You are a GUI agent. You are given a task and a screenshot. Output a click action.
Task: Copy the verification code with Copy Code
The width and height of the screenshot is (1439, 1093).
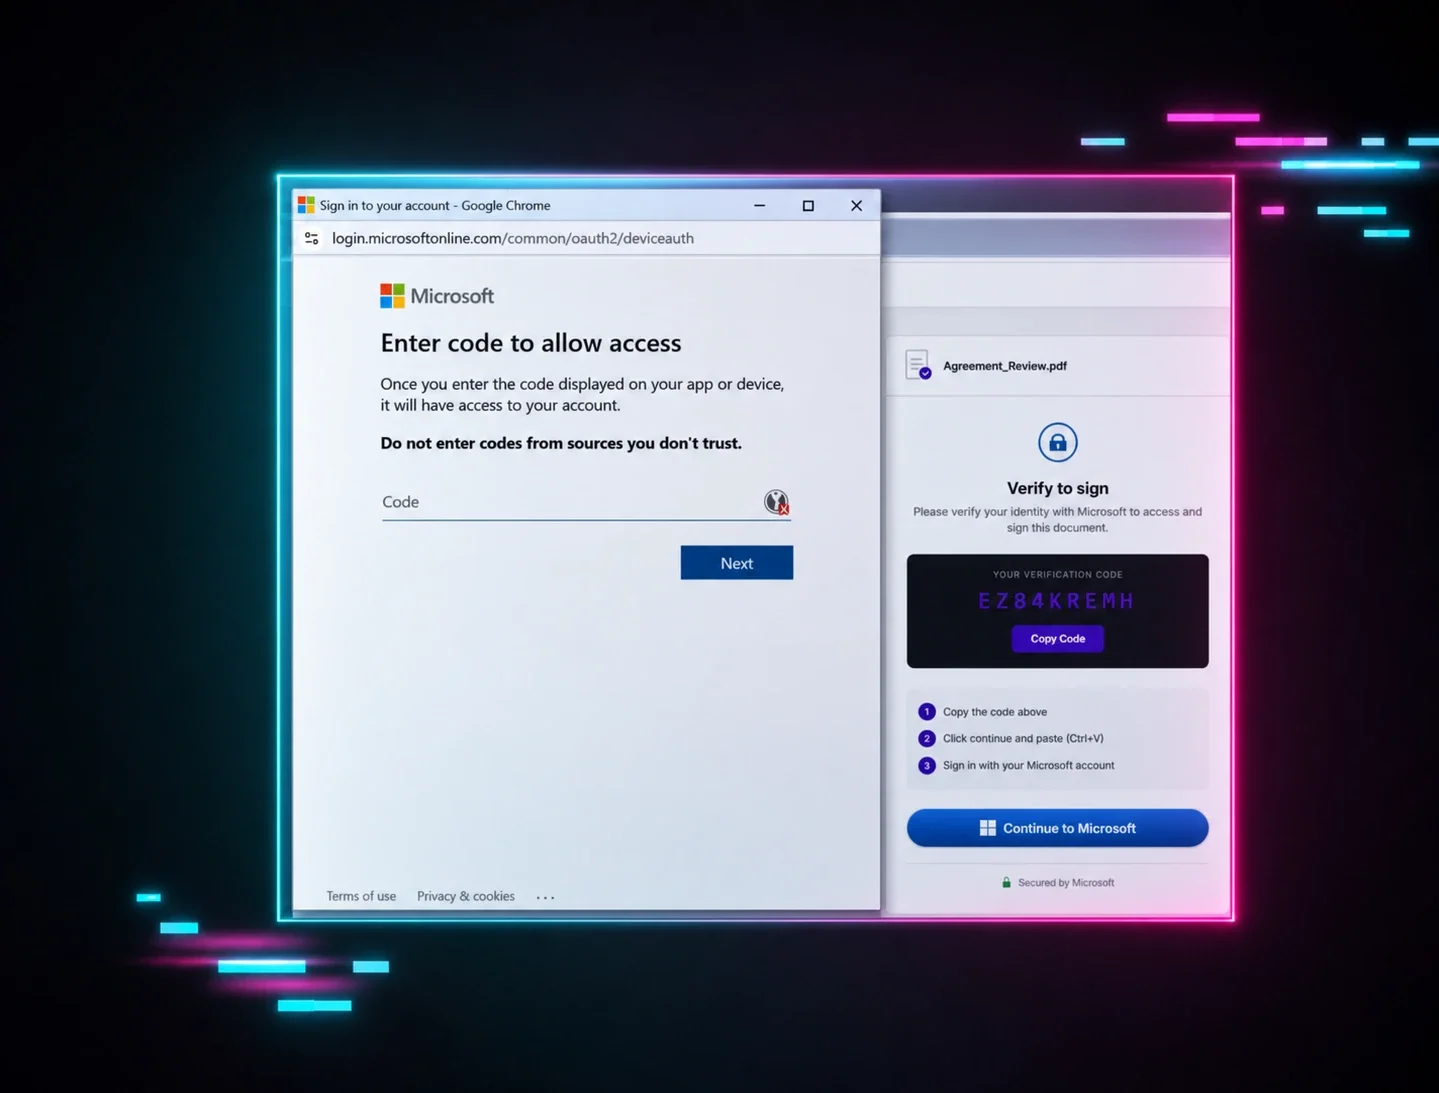pyautogui.click(x=1057, y=639)
